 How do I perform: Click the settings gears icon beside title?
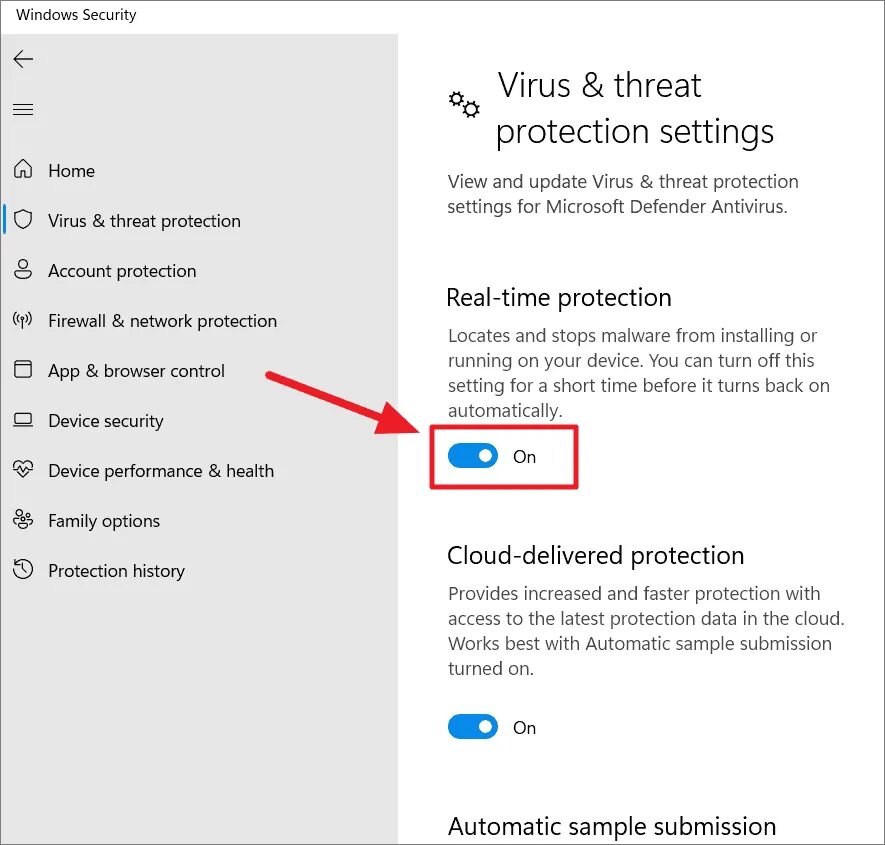464,104
